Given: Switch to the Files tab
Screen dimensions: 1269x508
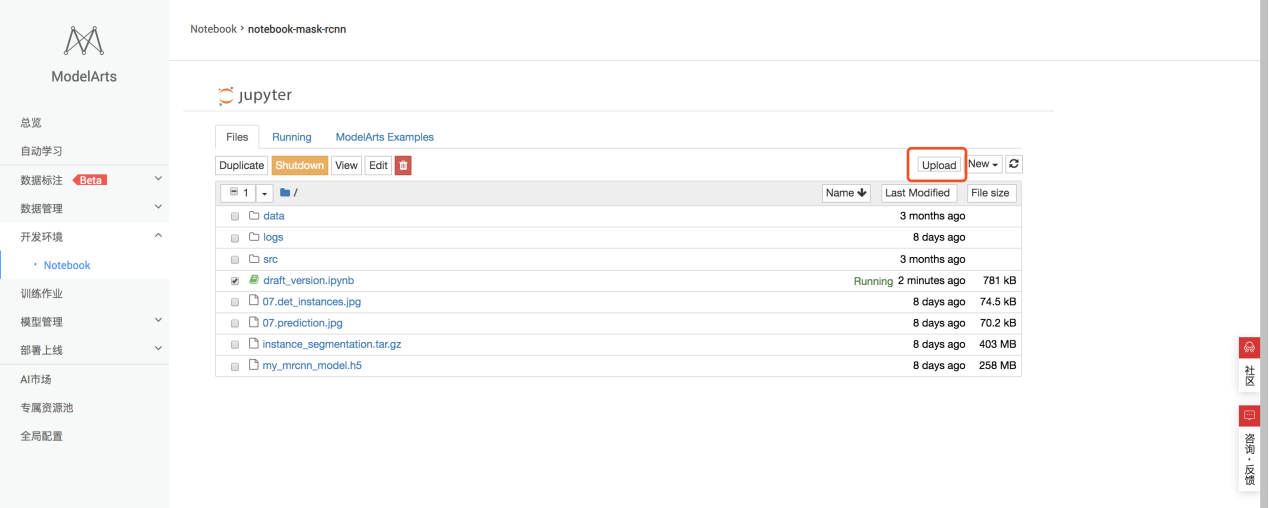Looking at the screenshot, I should (237, 137).
